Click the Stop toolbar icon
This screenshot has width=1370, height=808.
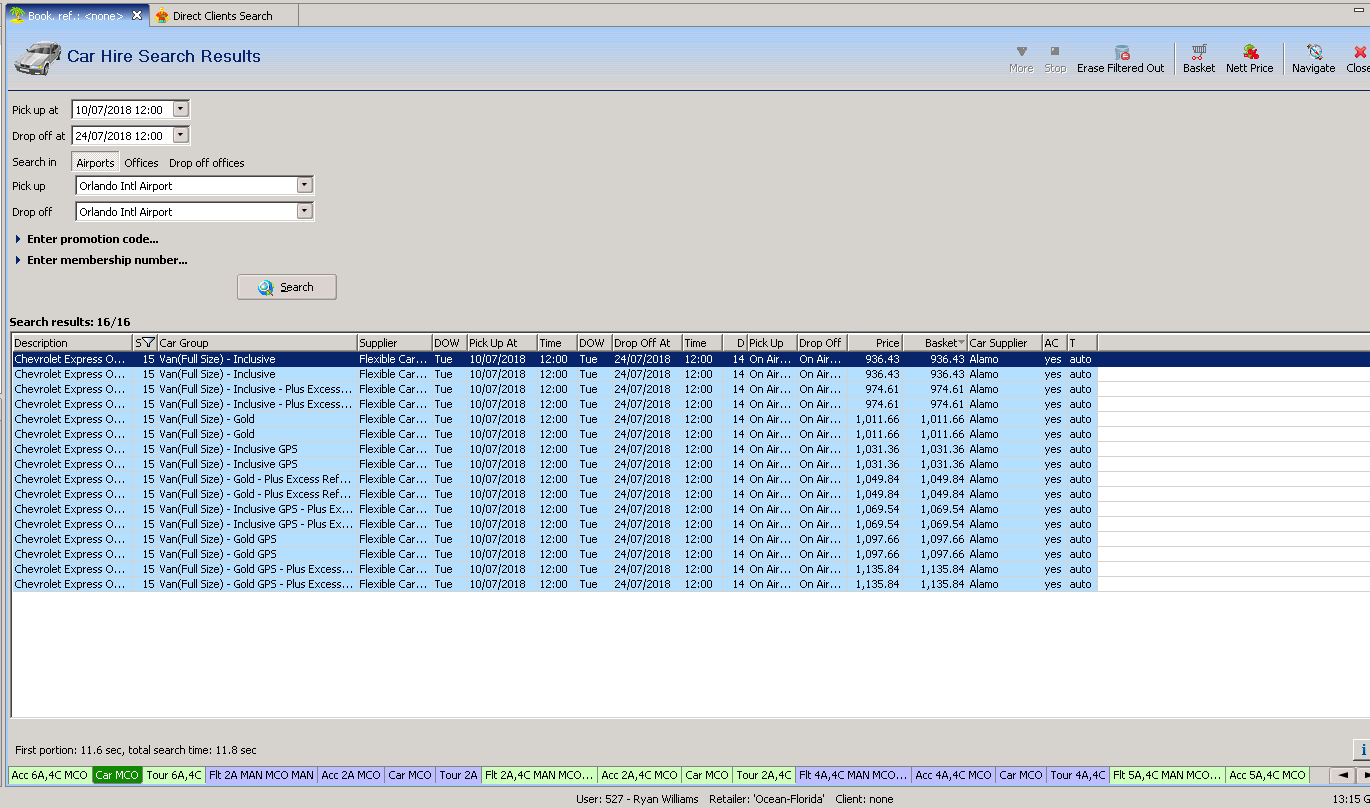pos(1055,52)
